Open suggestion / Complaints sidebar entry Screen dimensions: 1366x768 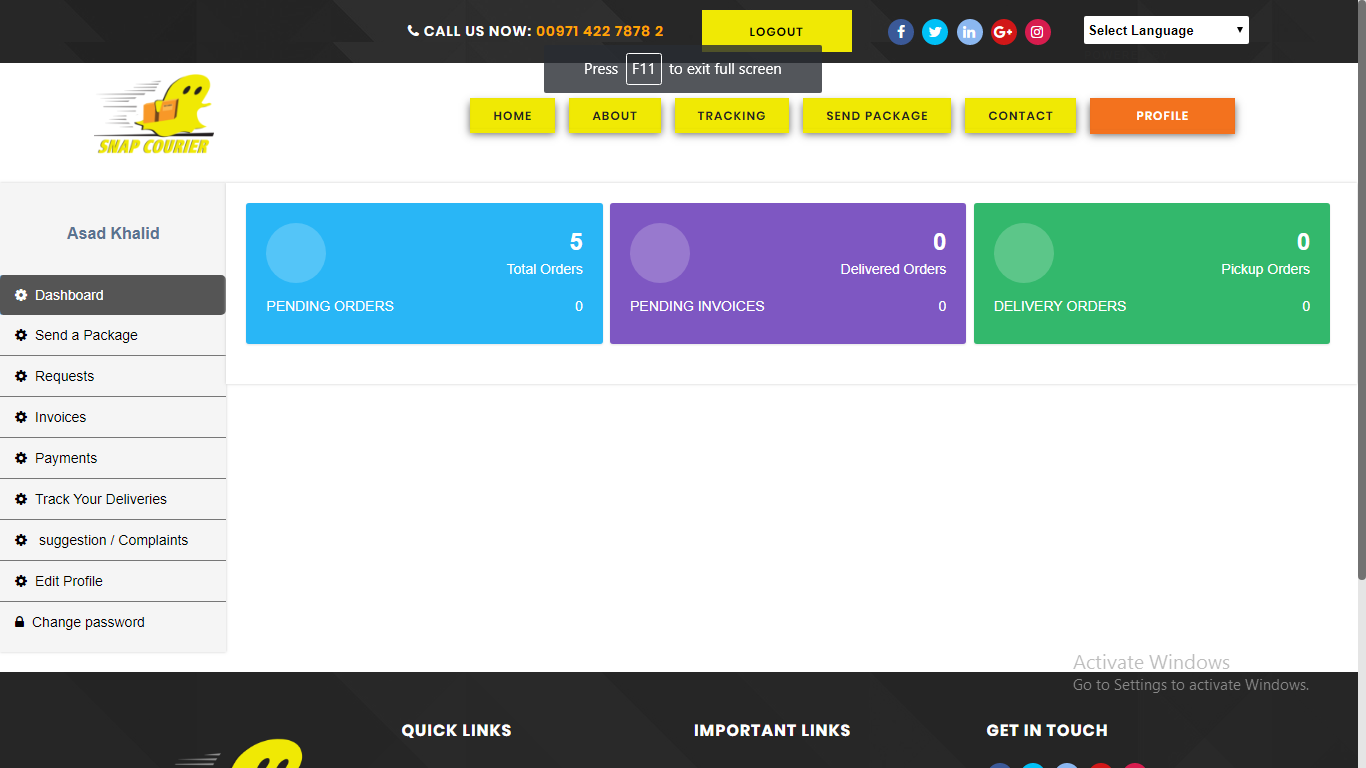coord(113,540)
